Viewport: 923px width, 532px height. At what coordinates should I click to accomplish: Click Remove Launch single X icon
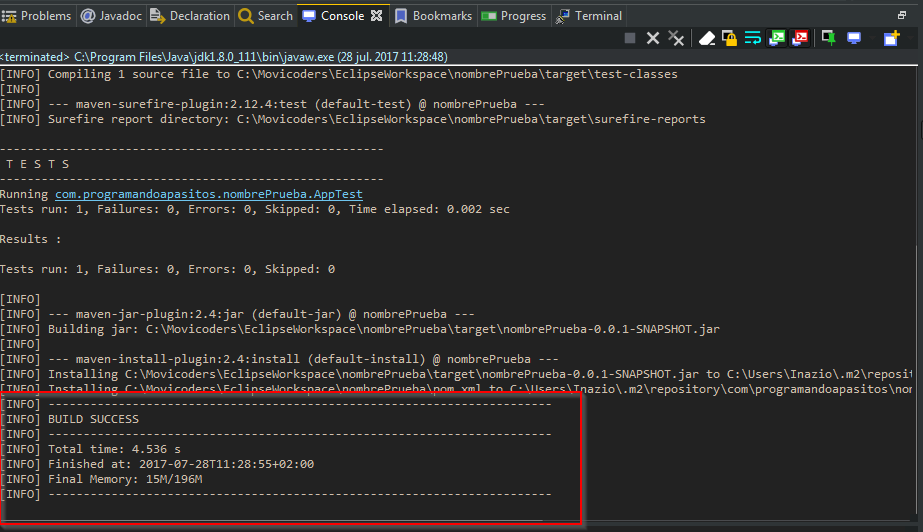pyautogui.click(x=653, y=38)
